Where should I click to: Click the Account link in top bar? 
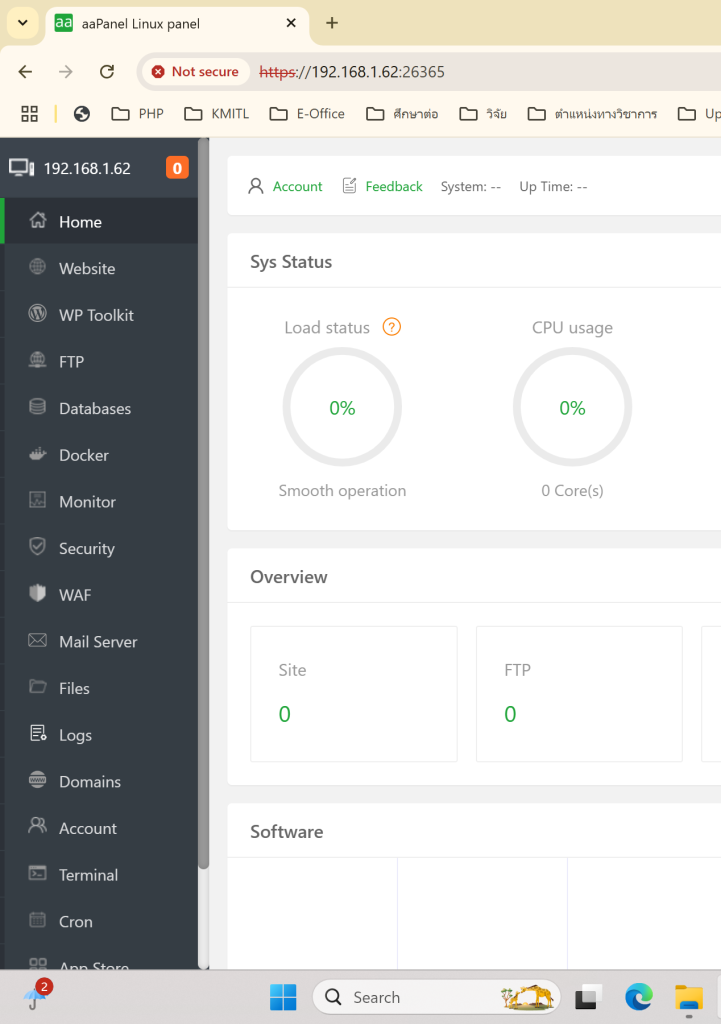(x=297, y=186)
